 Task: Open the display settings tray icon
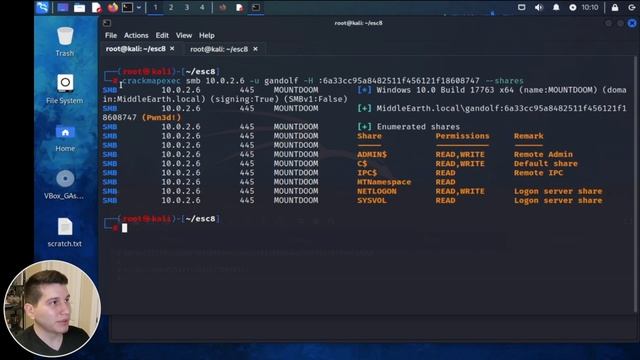pyautogui.click(x=522, y=7)
